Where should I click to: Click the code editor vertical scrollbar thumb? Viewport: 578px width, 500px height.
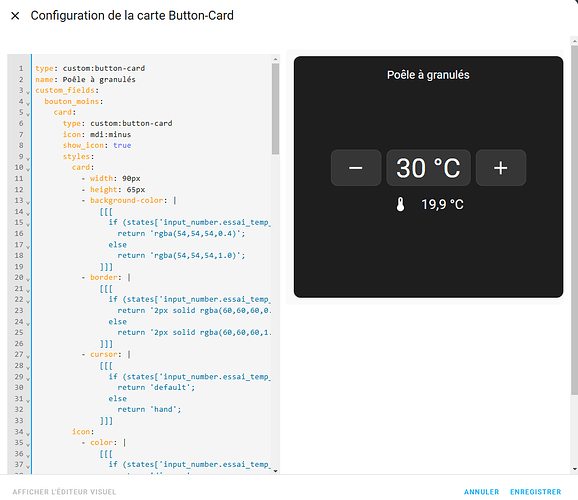275,109
